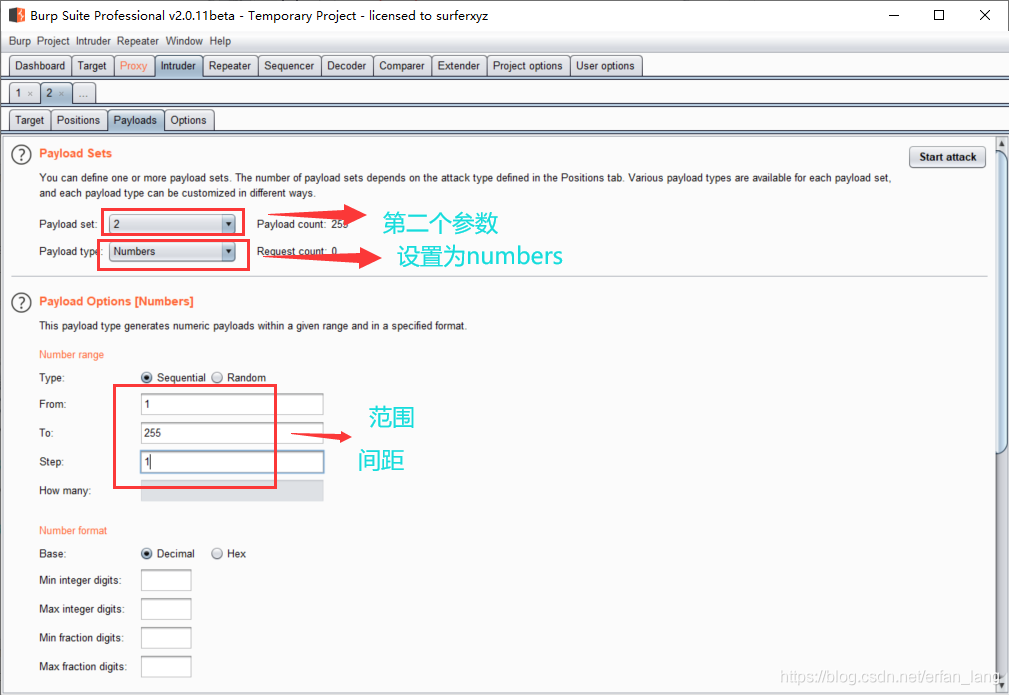Open the Payload type dropdown
Viewport: 1009px width, 695px height.
click(172, 252)
